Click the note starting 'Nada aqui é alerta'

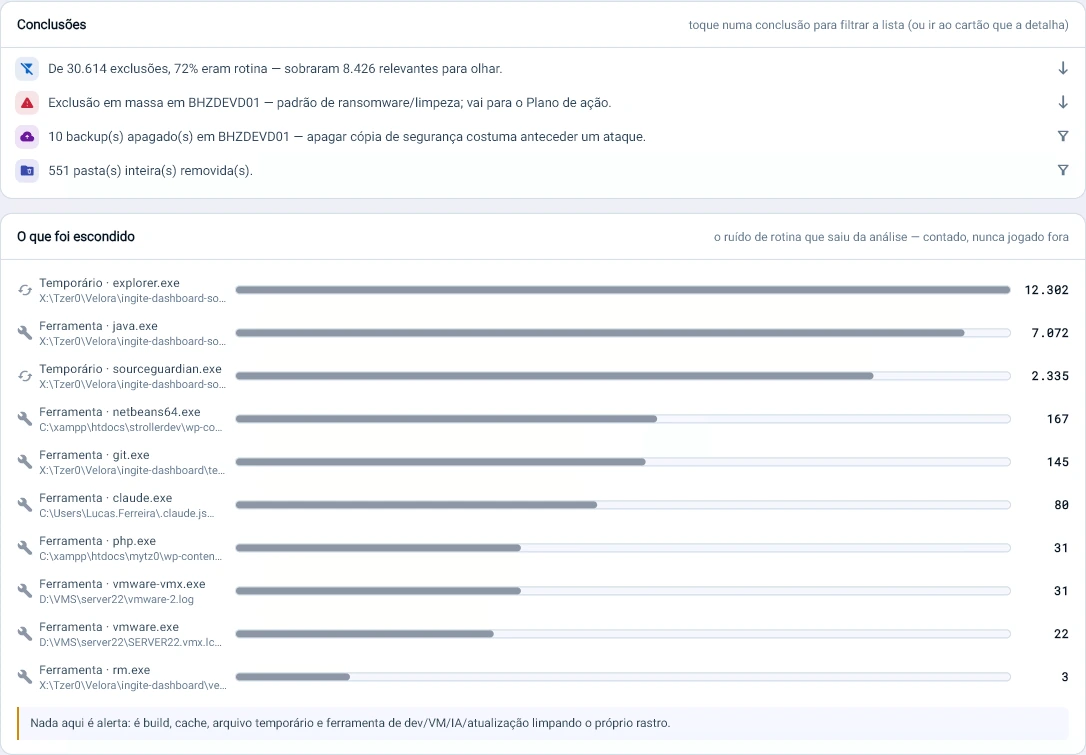543,723
